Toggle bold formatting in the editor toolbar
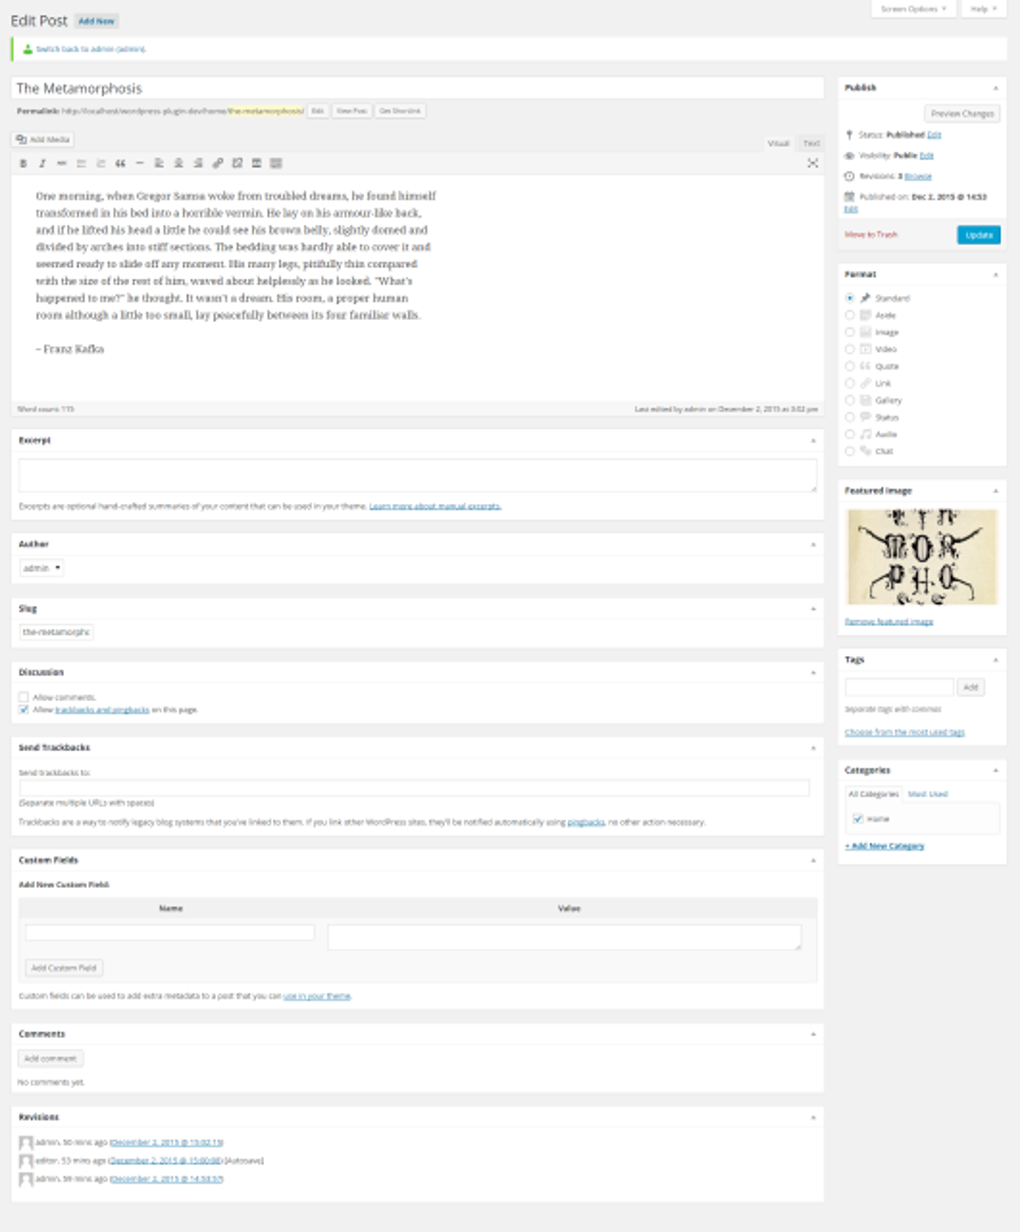Image resolution: width=1020 pixels, height=1232 pixels. [22, 163]
